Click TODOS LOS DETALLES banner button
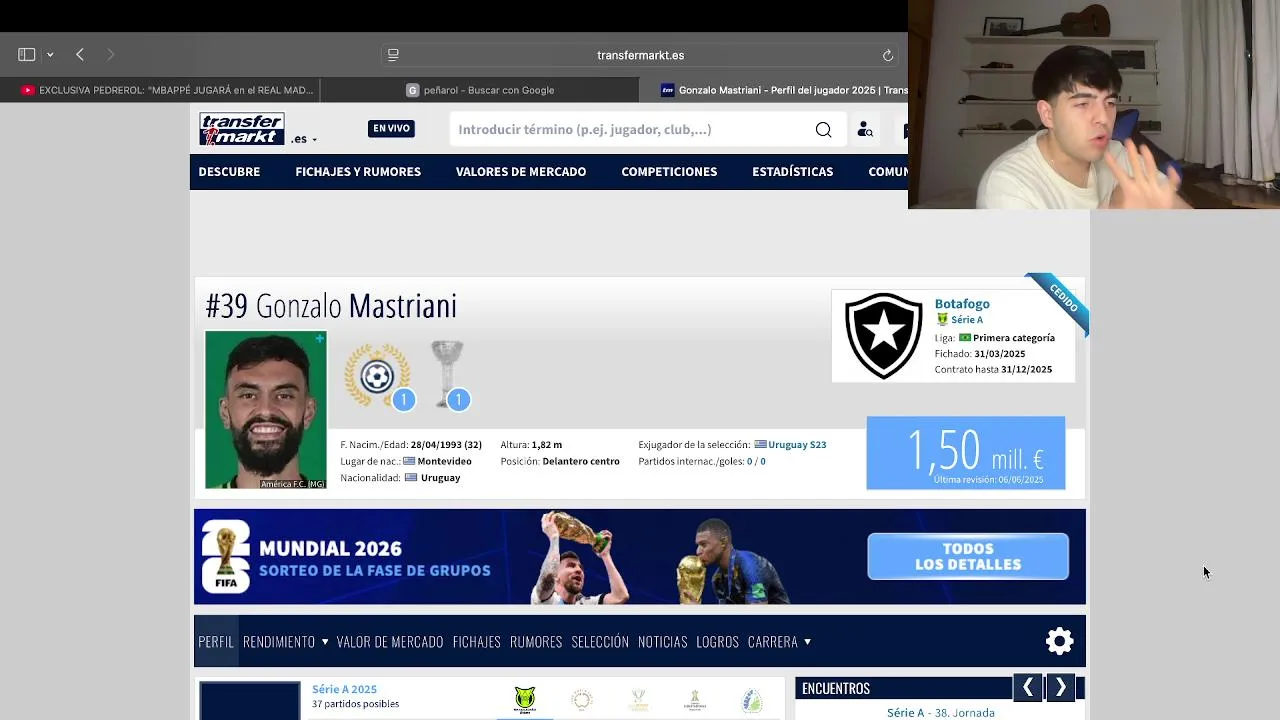 pyautogui.click(x=968, y=557)
